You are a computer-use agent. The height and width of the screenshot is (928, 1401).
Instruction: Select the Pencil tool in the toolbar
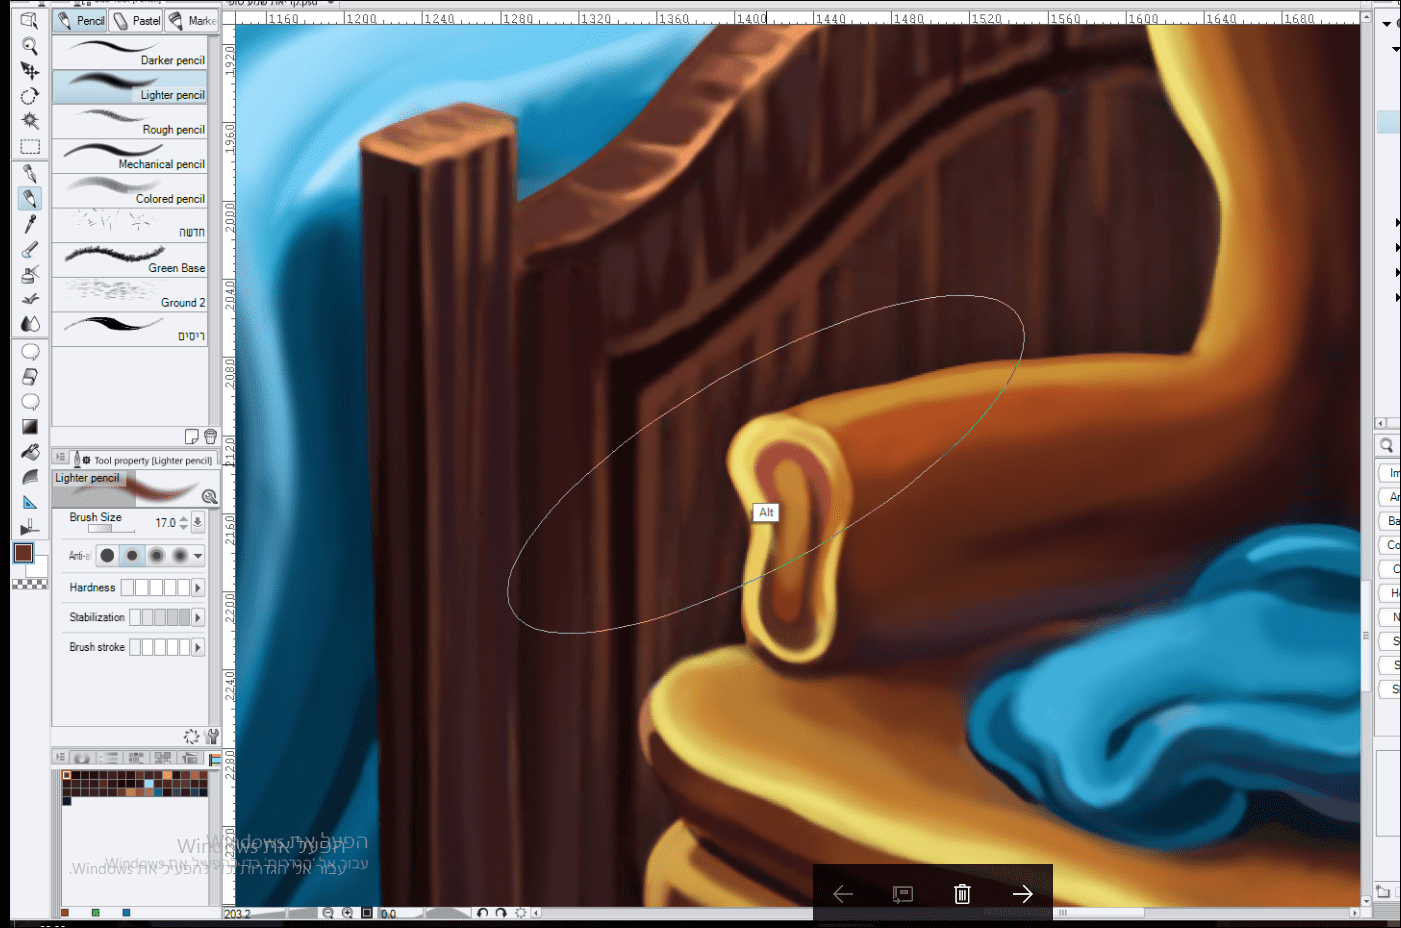pos(30,198)
